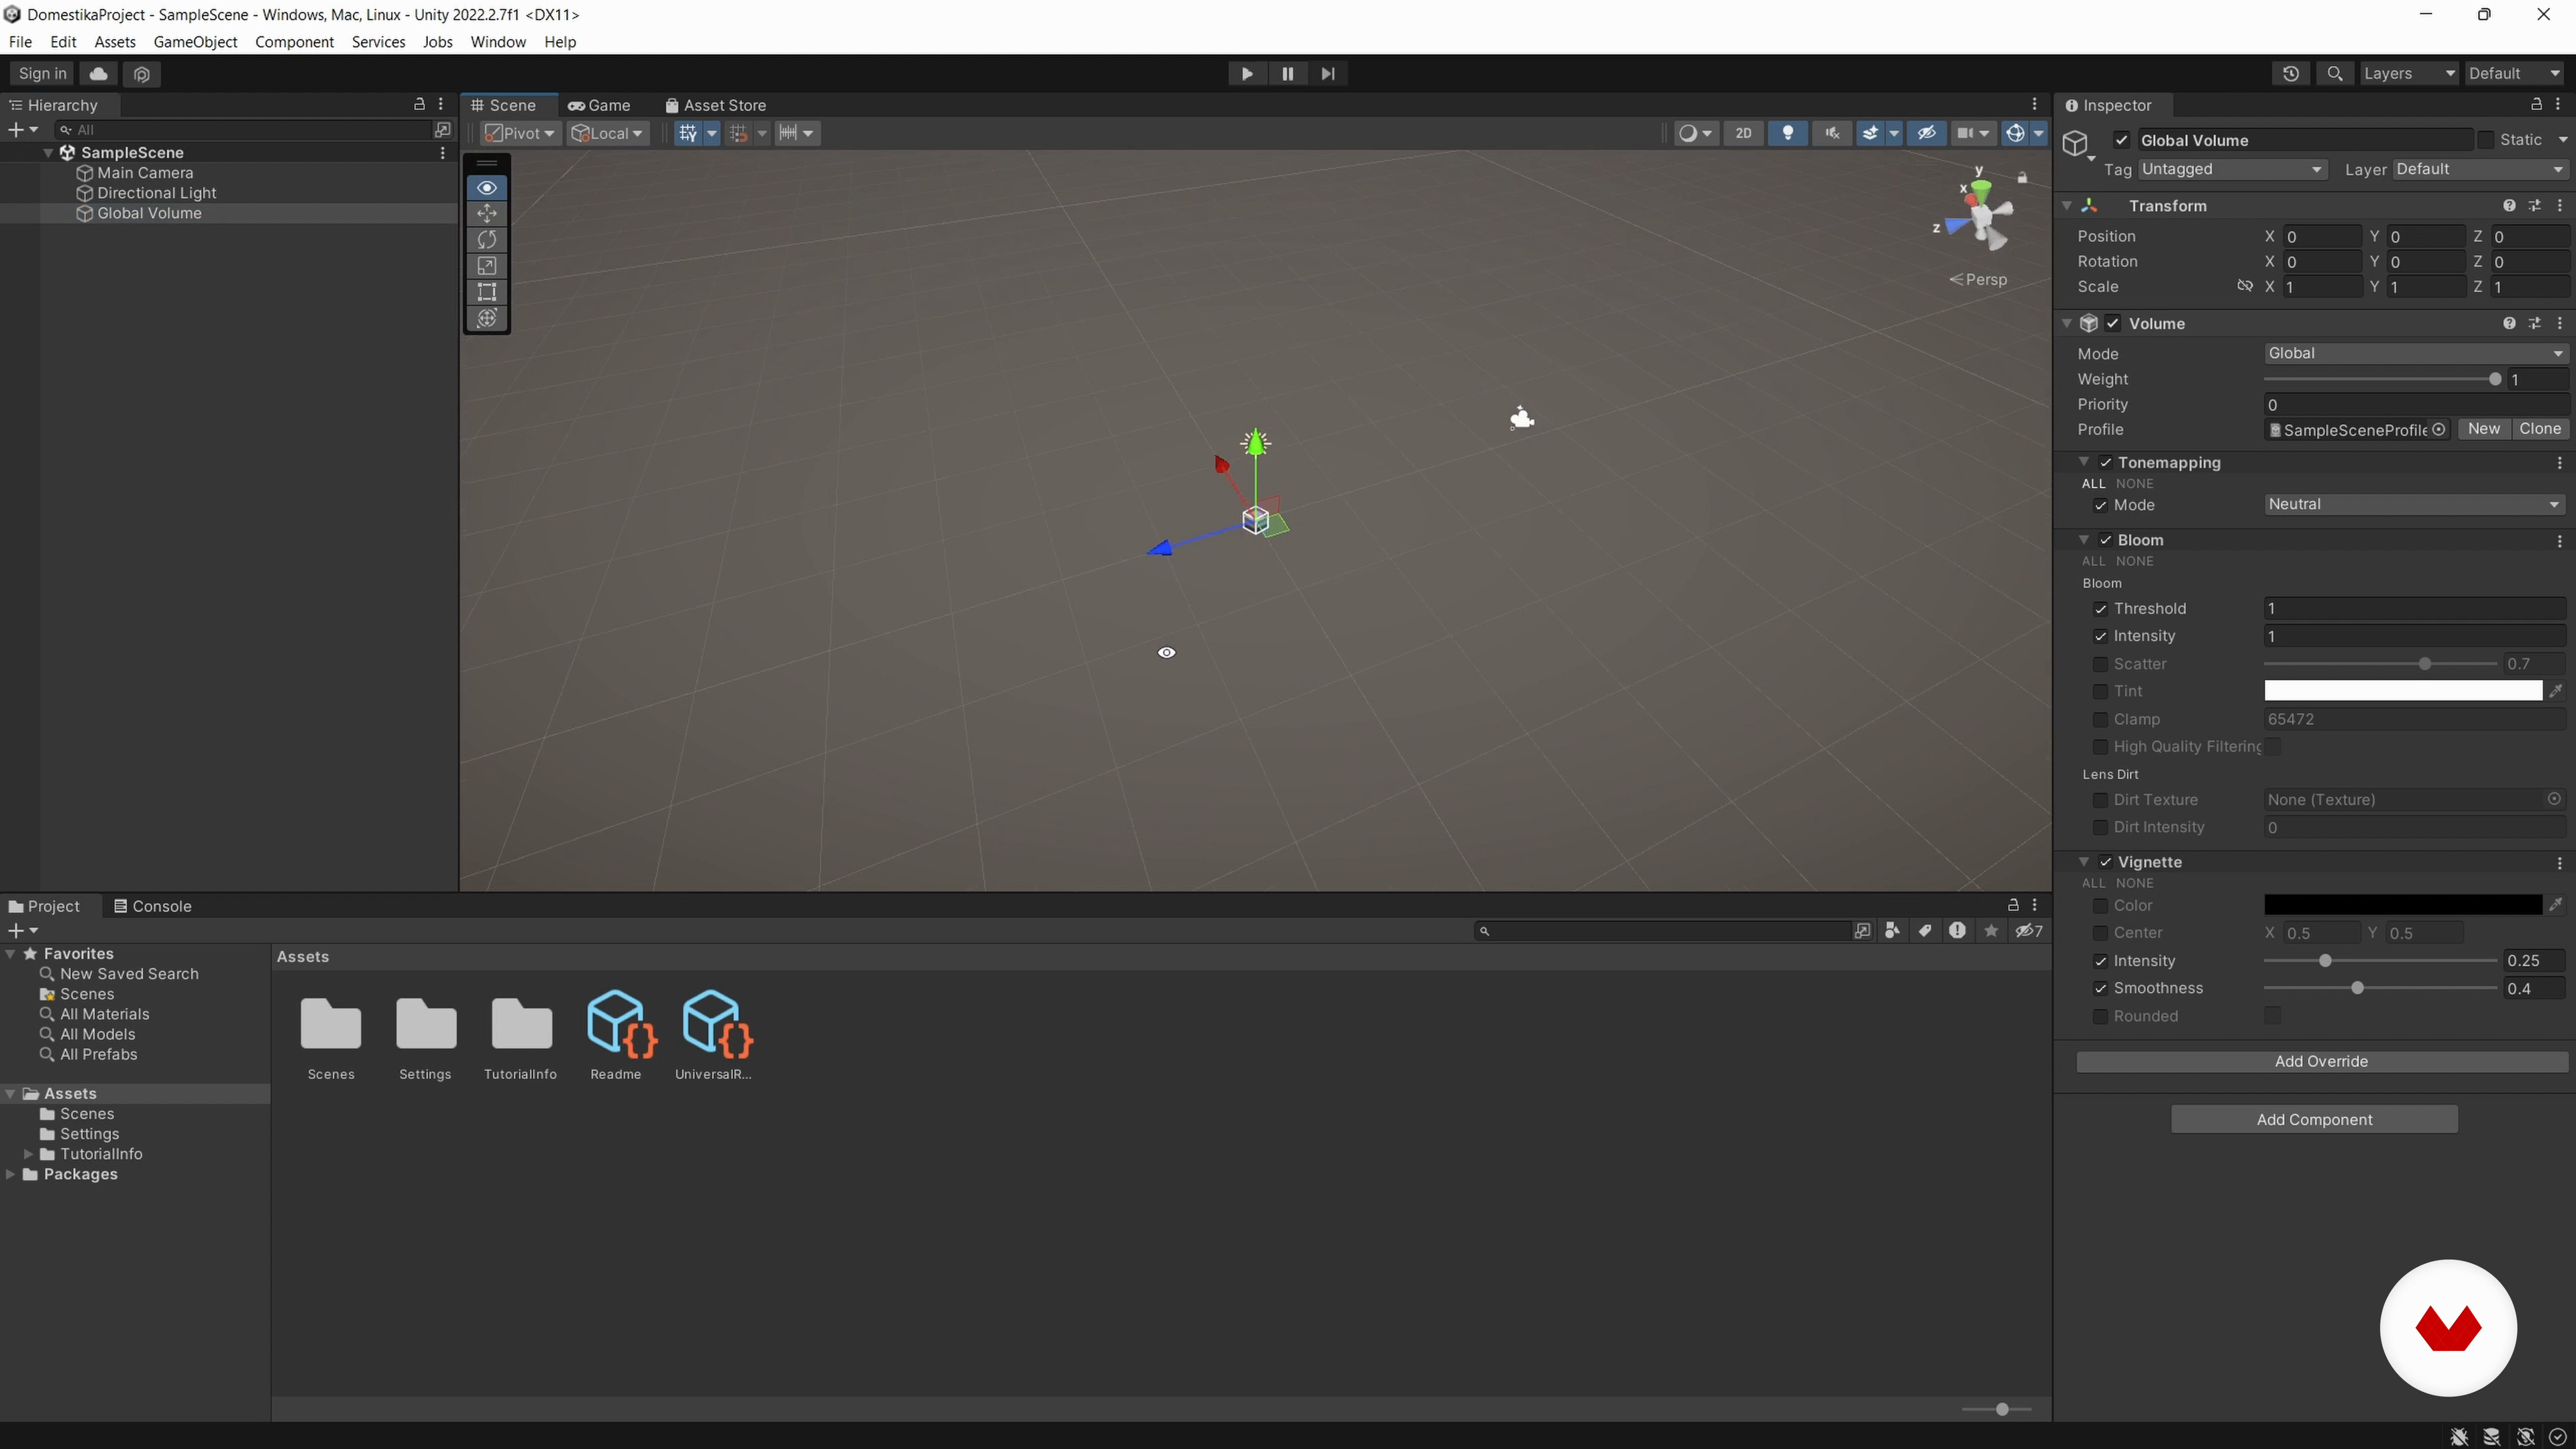Open the Undo History icon
The width and height of the screenshot is (2576, 1449).
tap(2290, 73)
